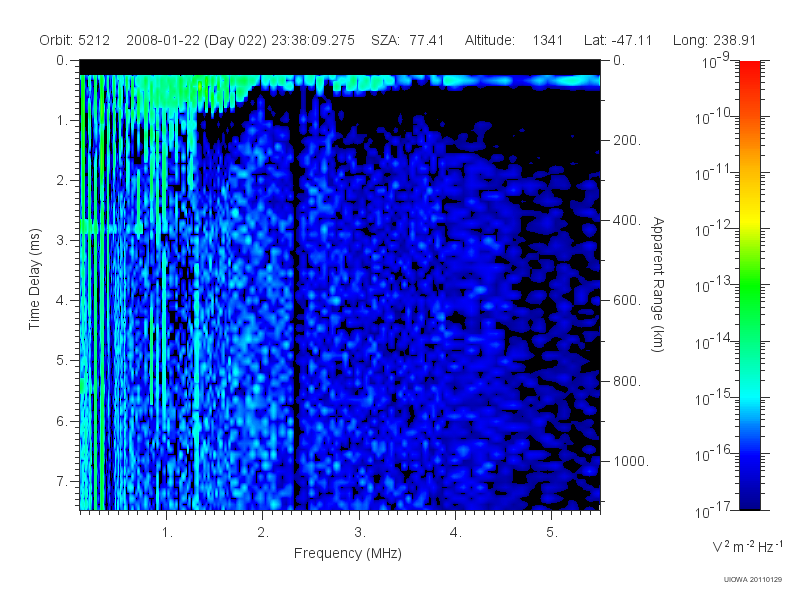Click the 'Orbit: 5212' header text

click(74, 40)
